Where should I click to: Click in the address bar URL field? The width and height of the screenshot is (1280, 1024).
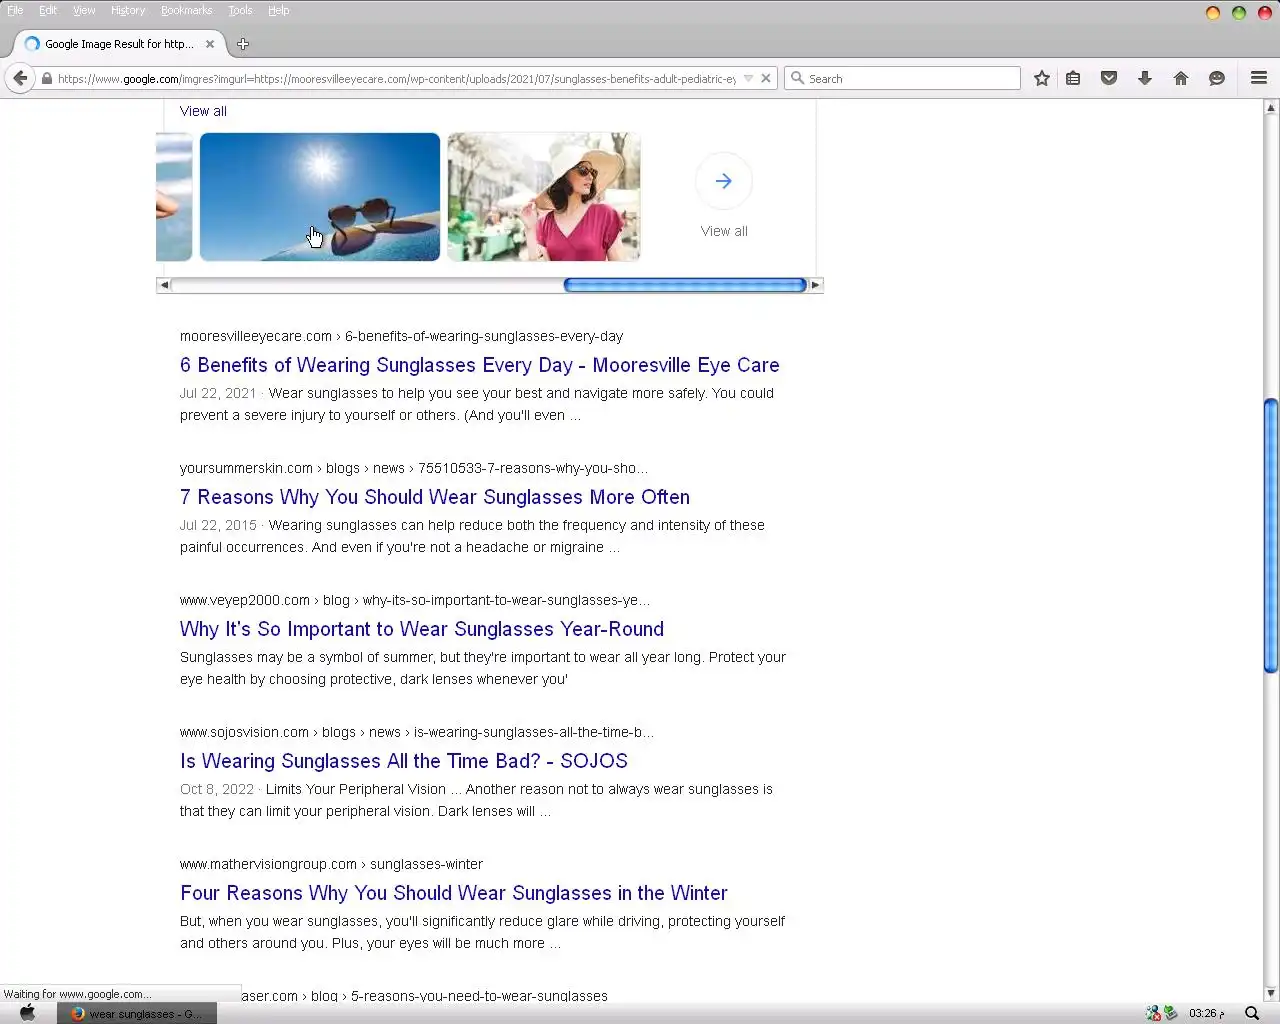(x=396, y=78)
